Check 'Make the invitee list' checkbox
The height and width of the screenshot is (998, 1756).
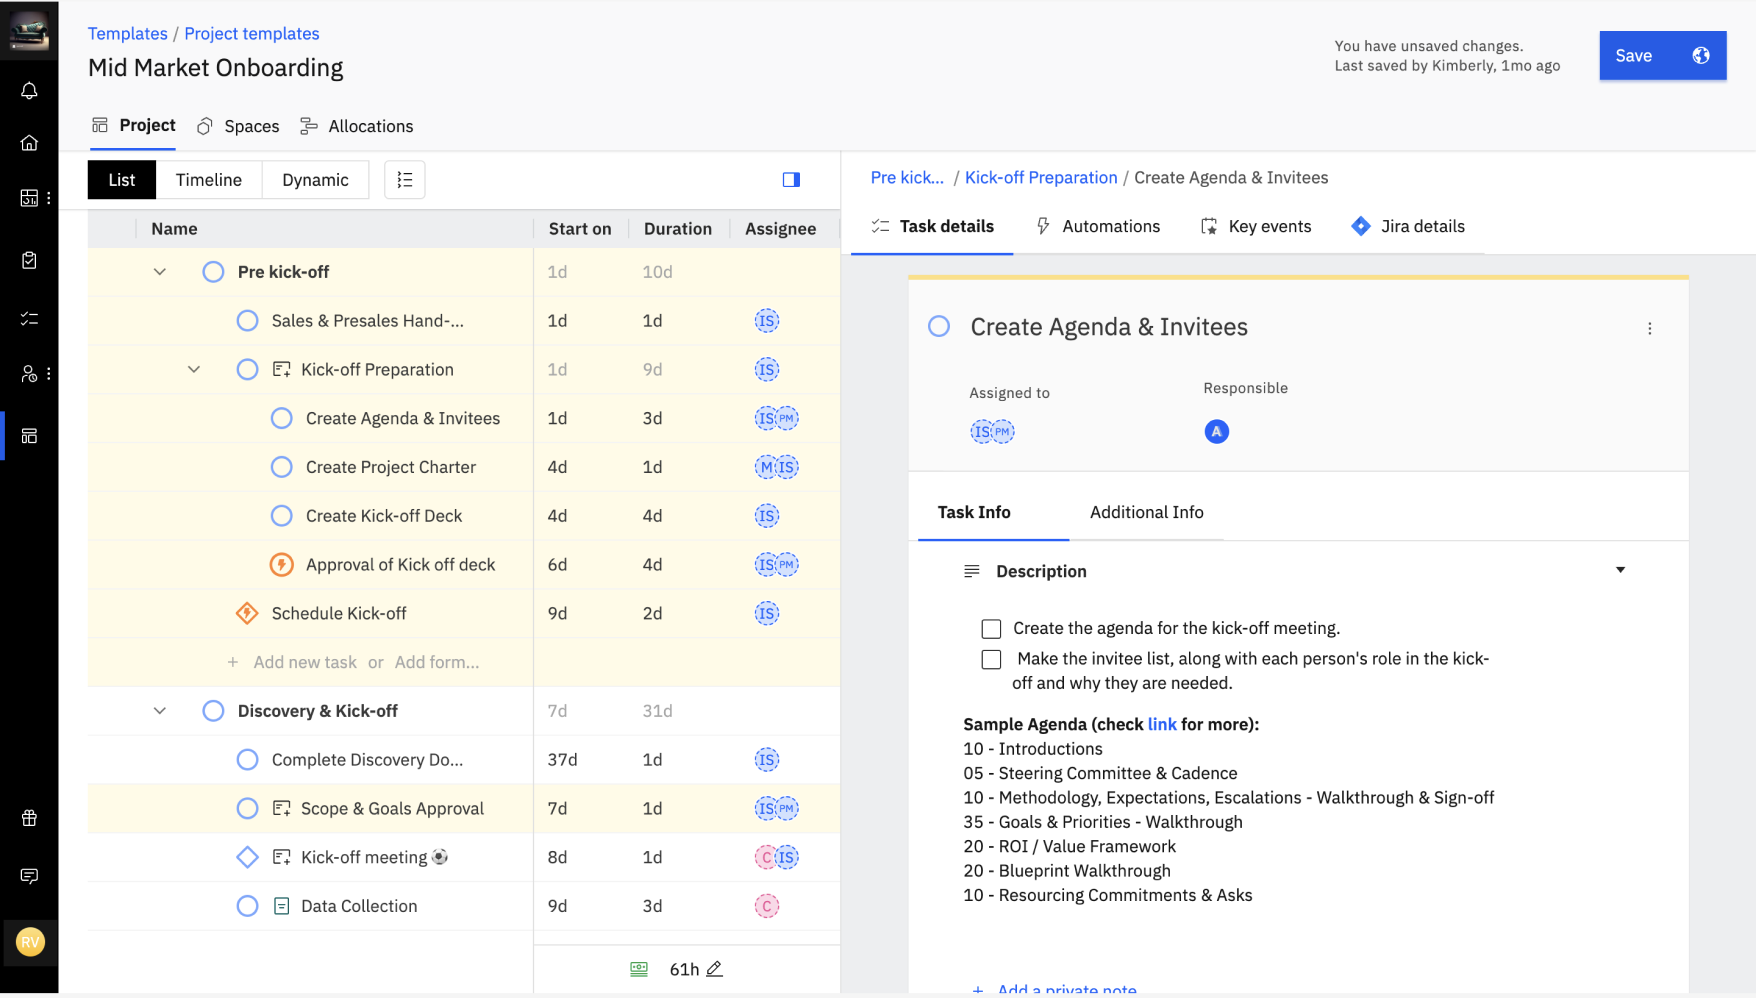[x=991, y=660]
